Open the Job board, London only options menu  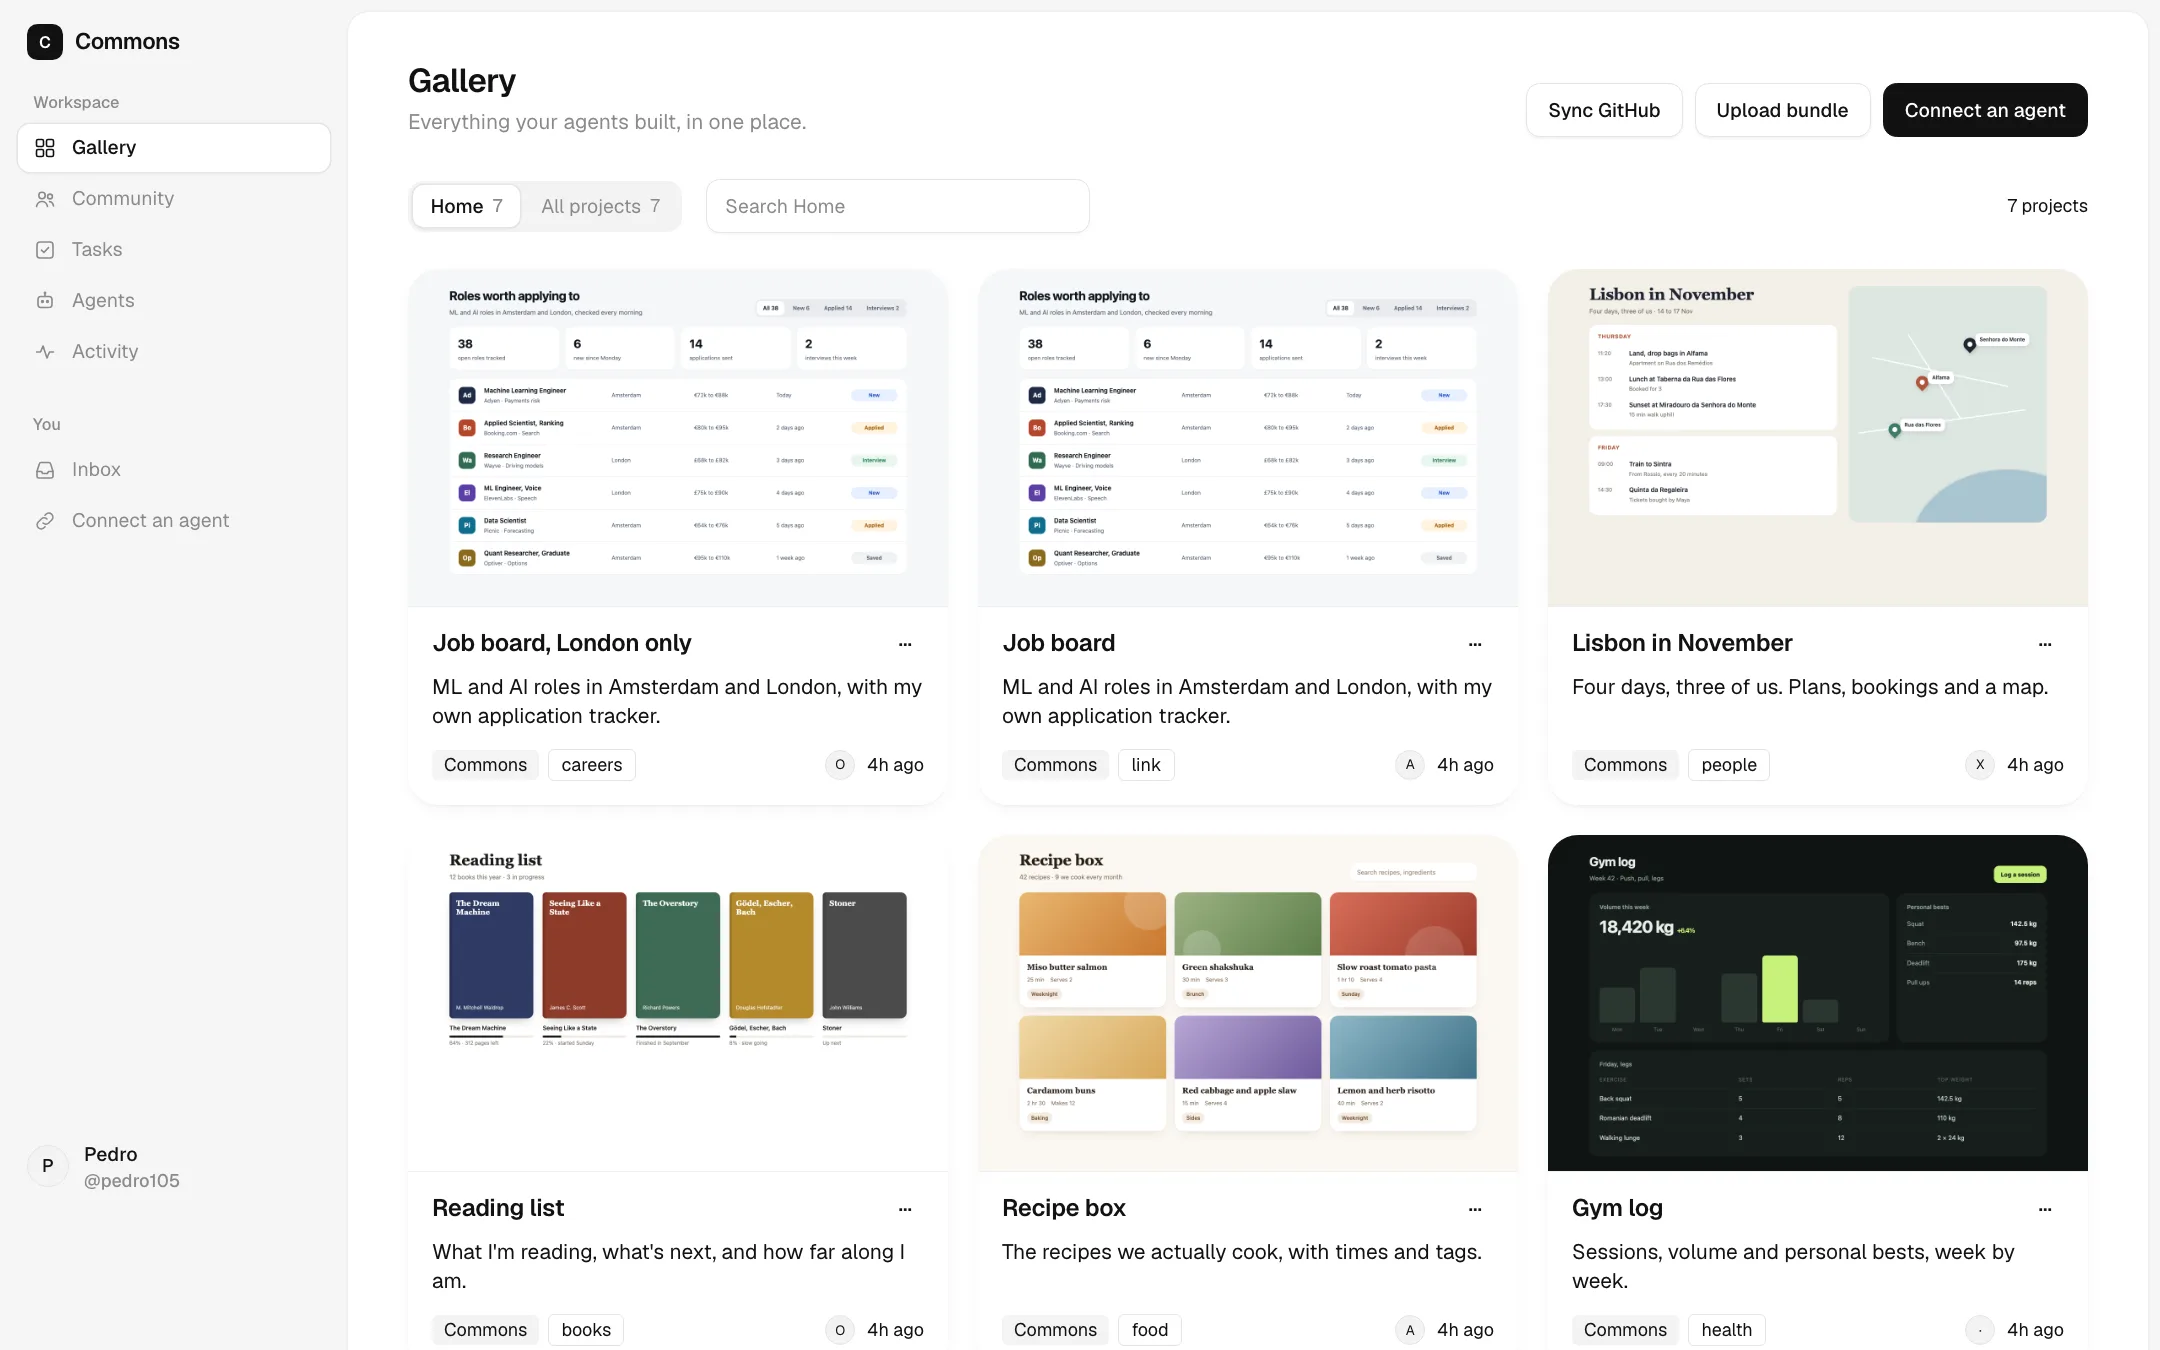[x=905, y=644]
